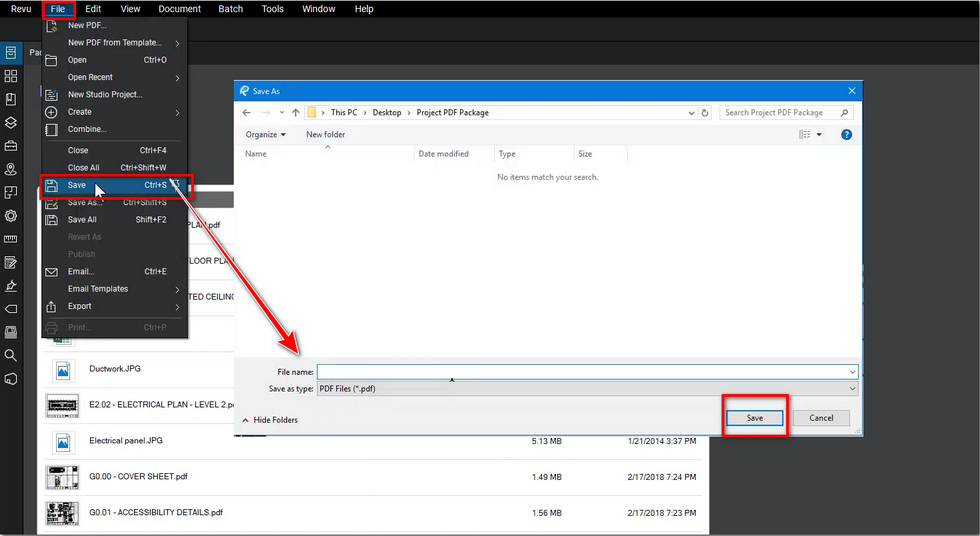The height and width of the screenshot is (536, 980).
Task: Expand the Create submenu in File menu
Action: click(x=178, y=112)
